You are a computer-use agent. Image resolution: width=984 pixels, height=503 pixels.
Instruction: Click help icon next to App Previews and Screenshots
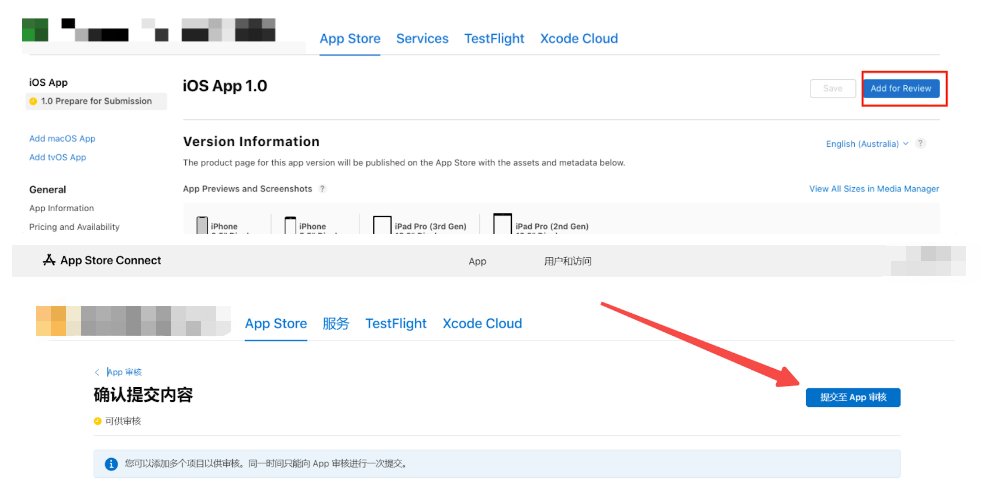coord(322,189)
